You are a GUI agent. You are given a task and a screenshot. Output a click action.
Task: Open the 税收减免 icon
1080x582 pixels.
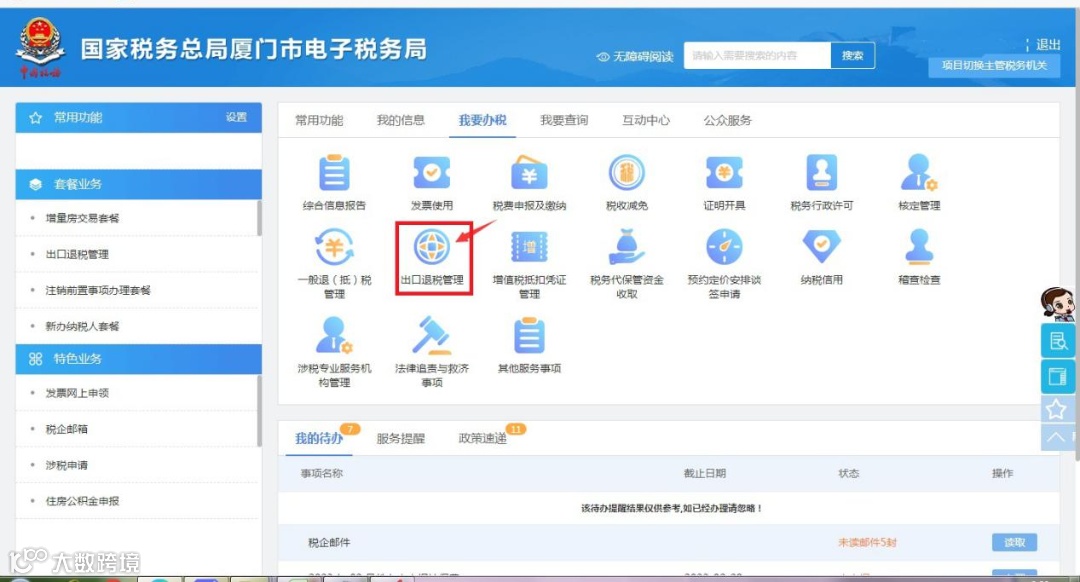627,172
